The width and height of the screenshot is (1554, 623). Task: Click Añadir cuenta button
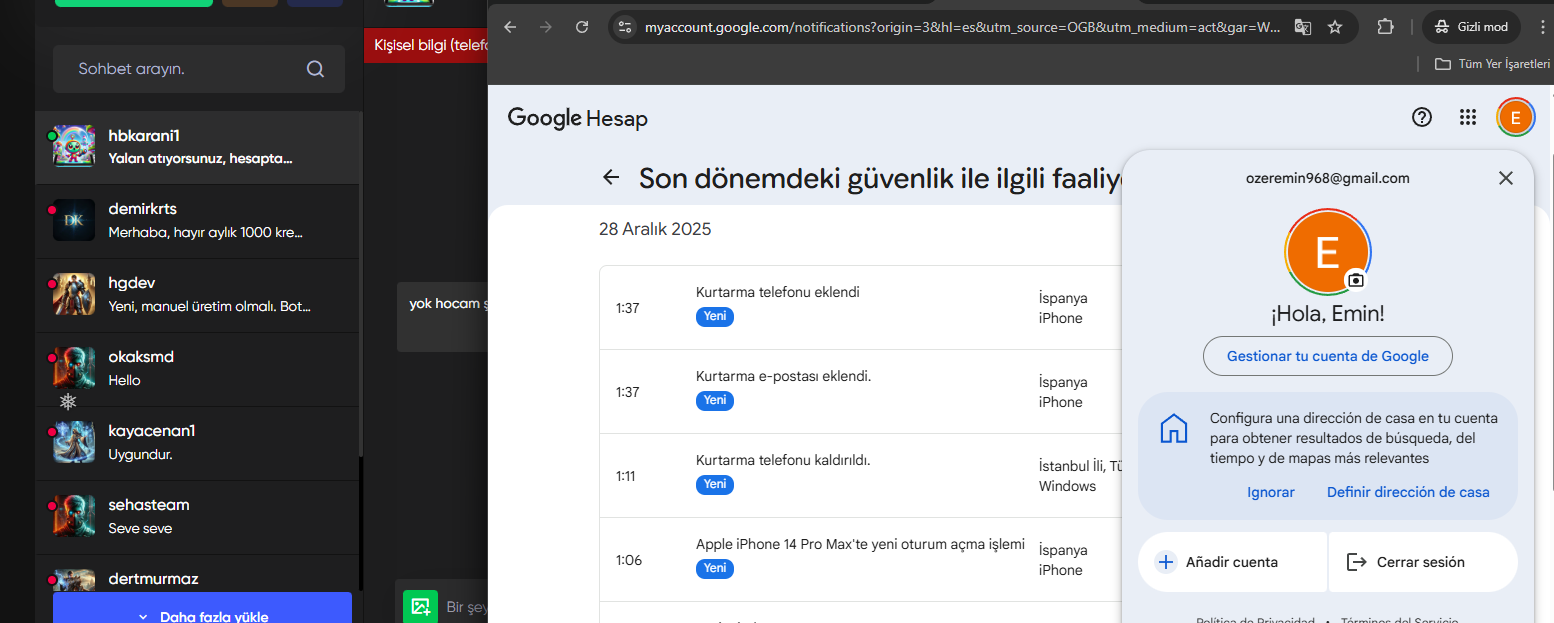(x=1232, y=562)
